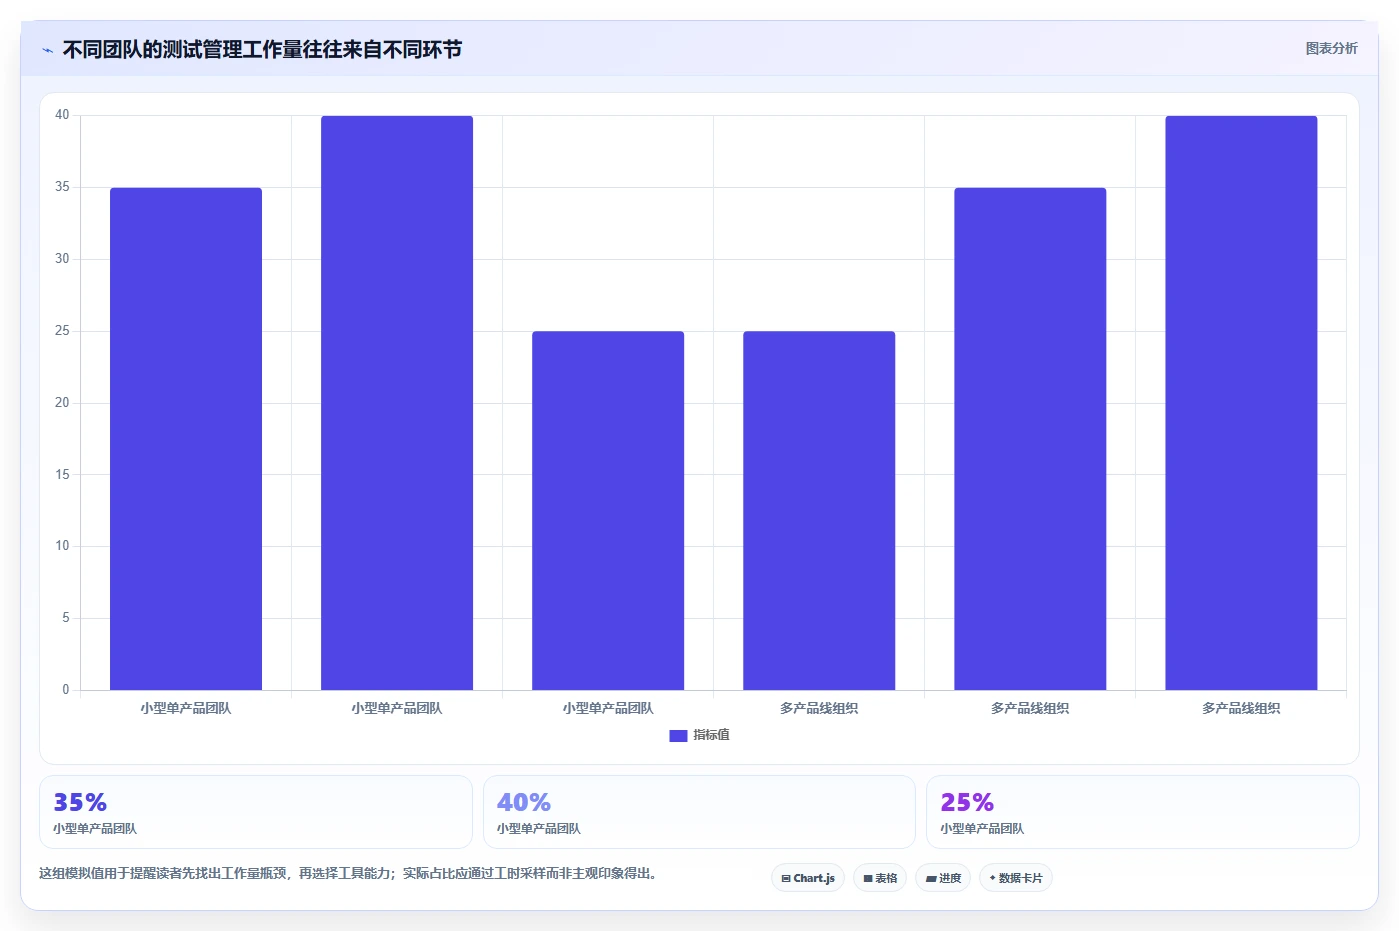Click the 图表分析 label in the header
Image resolution: width=1399 pixels, height=931 pixels.
pyautogui.click(x=1332, y=48)
